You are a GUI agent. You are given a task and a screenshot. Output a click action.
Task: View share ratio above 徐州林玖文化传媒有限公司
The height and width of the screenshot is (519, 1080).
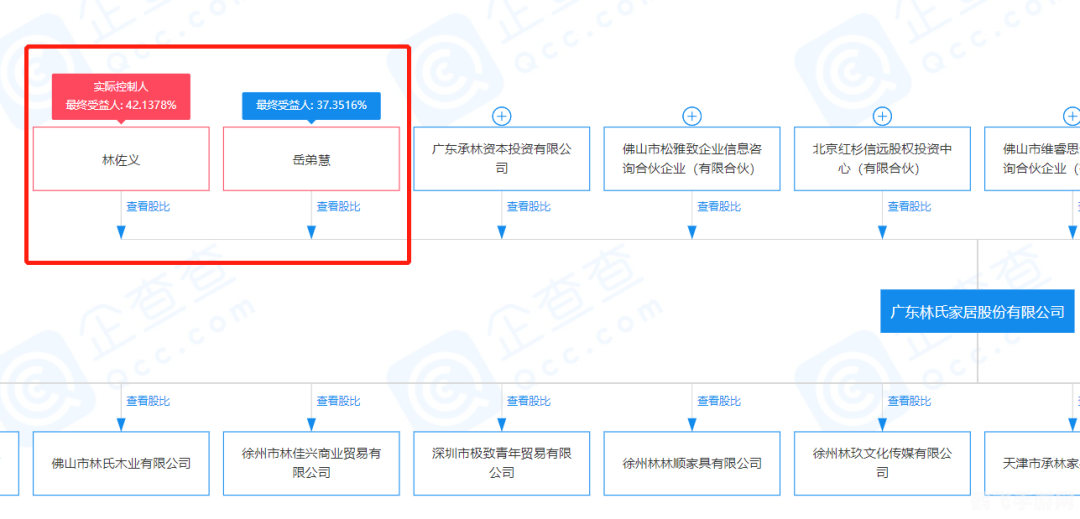pos(908,401)
